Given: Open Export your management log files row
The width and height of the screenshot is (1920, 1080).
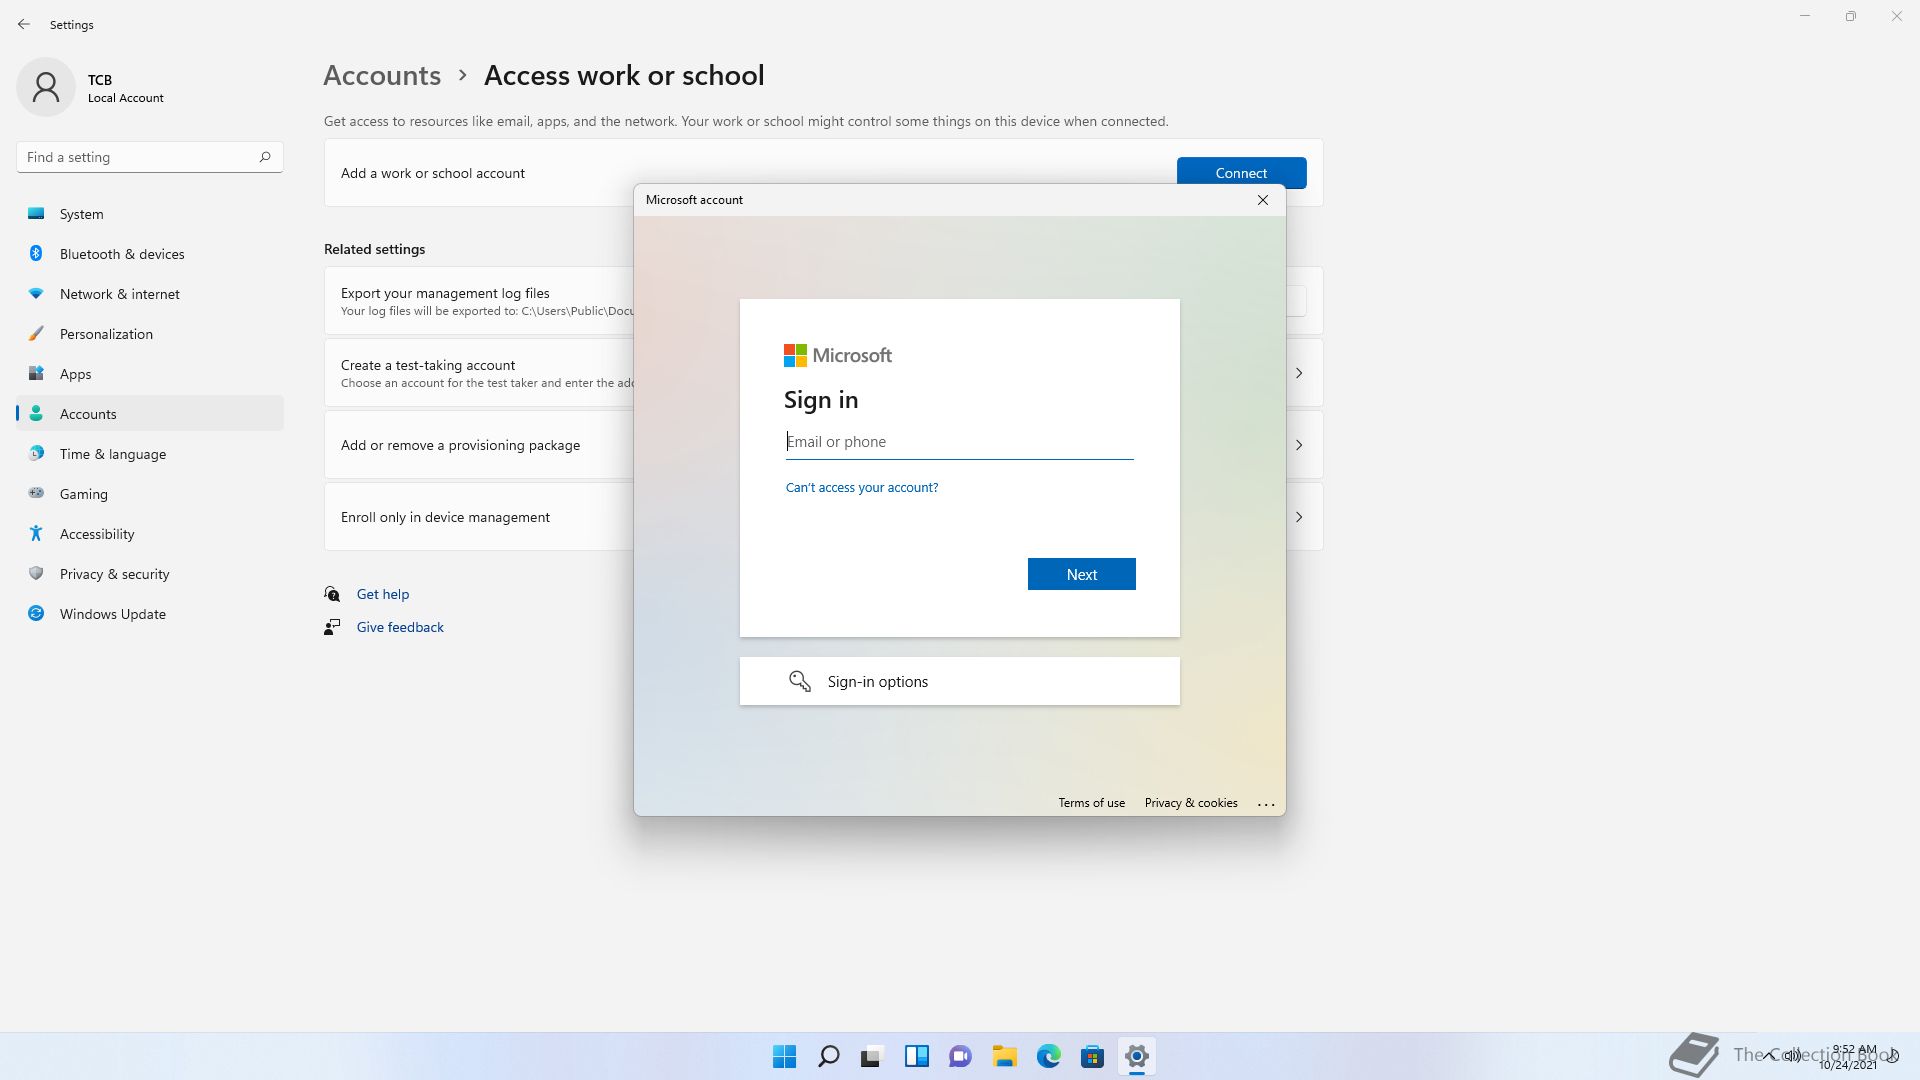Looking at the screenshot, I should tap(480, 301).
